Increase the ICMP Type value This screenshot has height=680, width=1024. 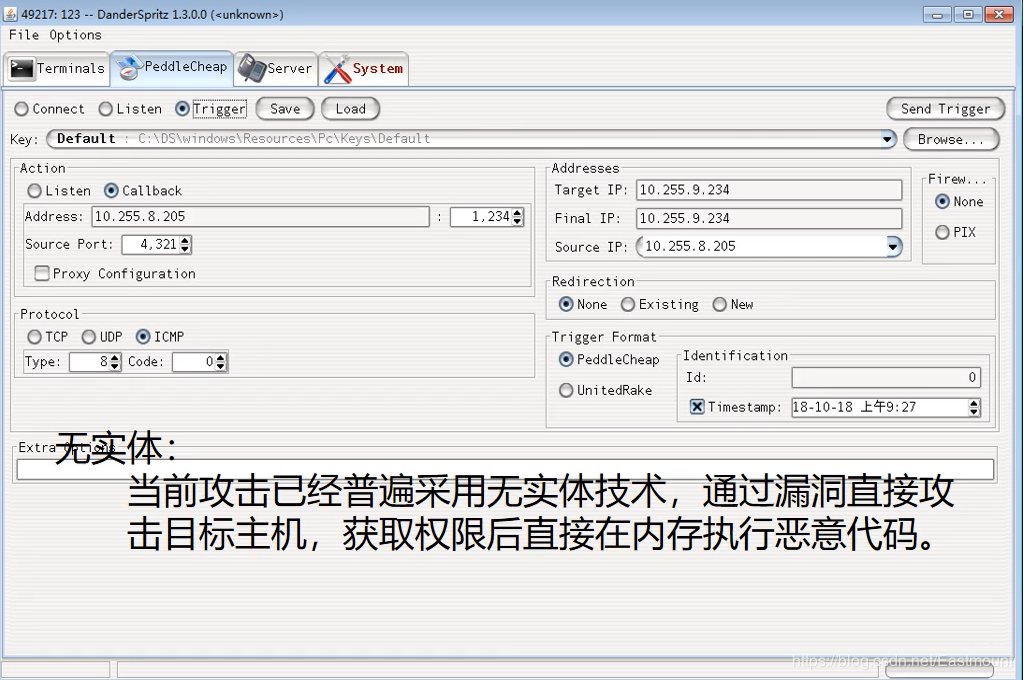(115, 357)
